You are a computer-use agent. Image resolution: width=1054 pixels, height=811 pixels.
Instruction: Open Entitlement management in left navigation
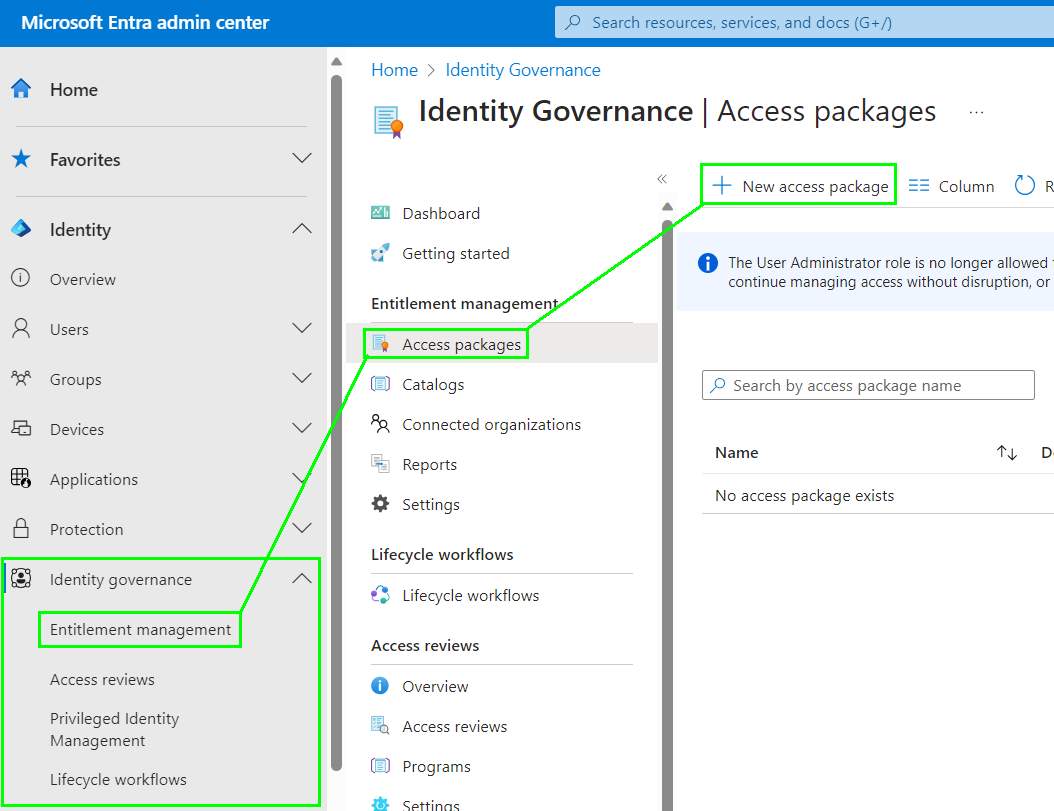coord(140,629)
